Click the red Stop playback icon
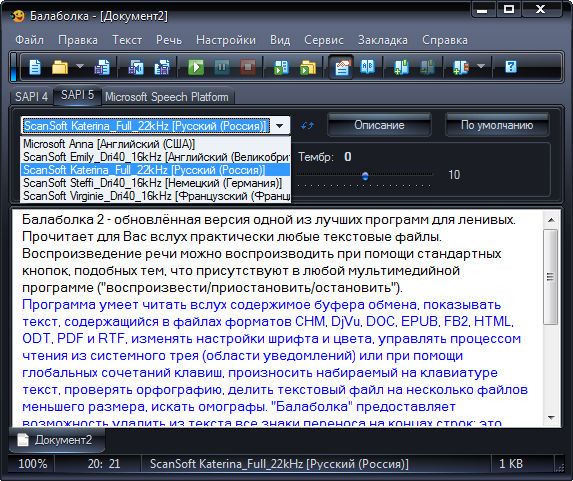The width and height of the screenshot is (573, 481). pyautogui.click(x=248, y=67)
